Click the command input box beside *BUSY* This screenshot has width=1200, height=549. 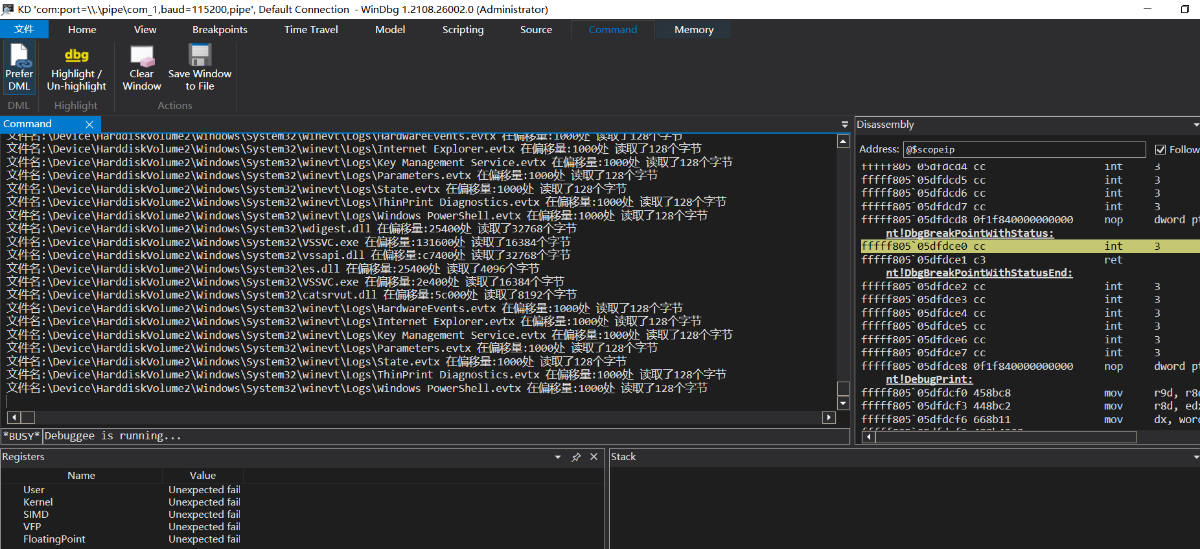point(444,436)
